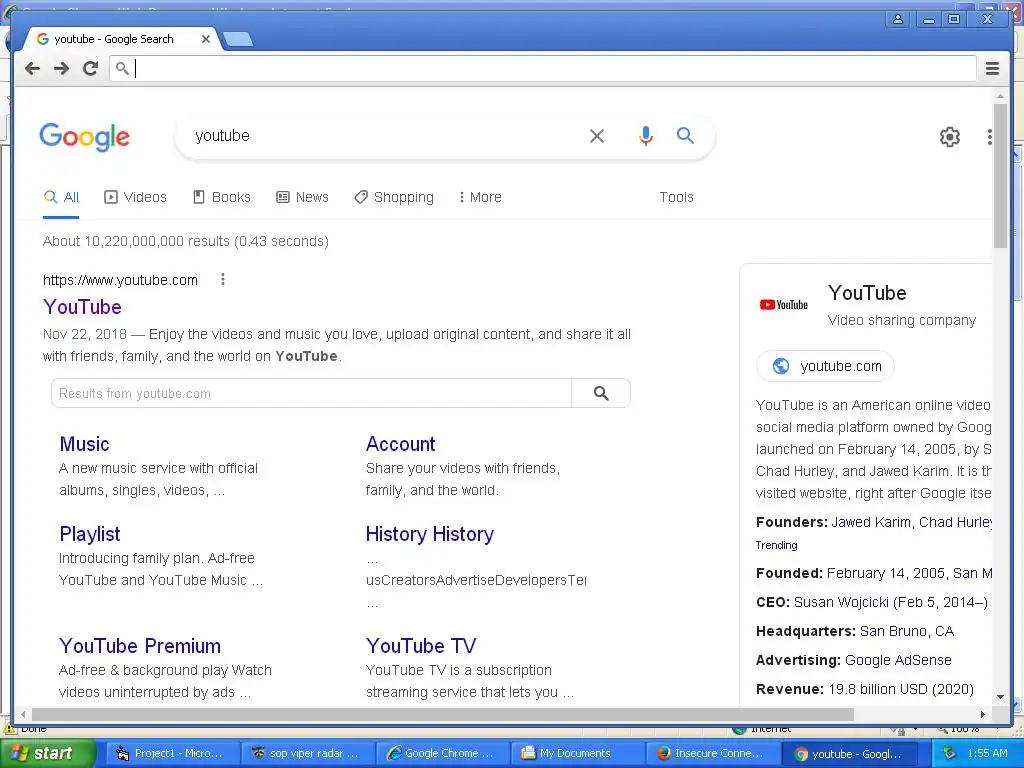Click the Google logo

(84, 136)
